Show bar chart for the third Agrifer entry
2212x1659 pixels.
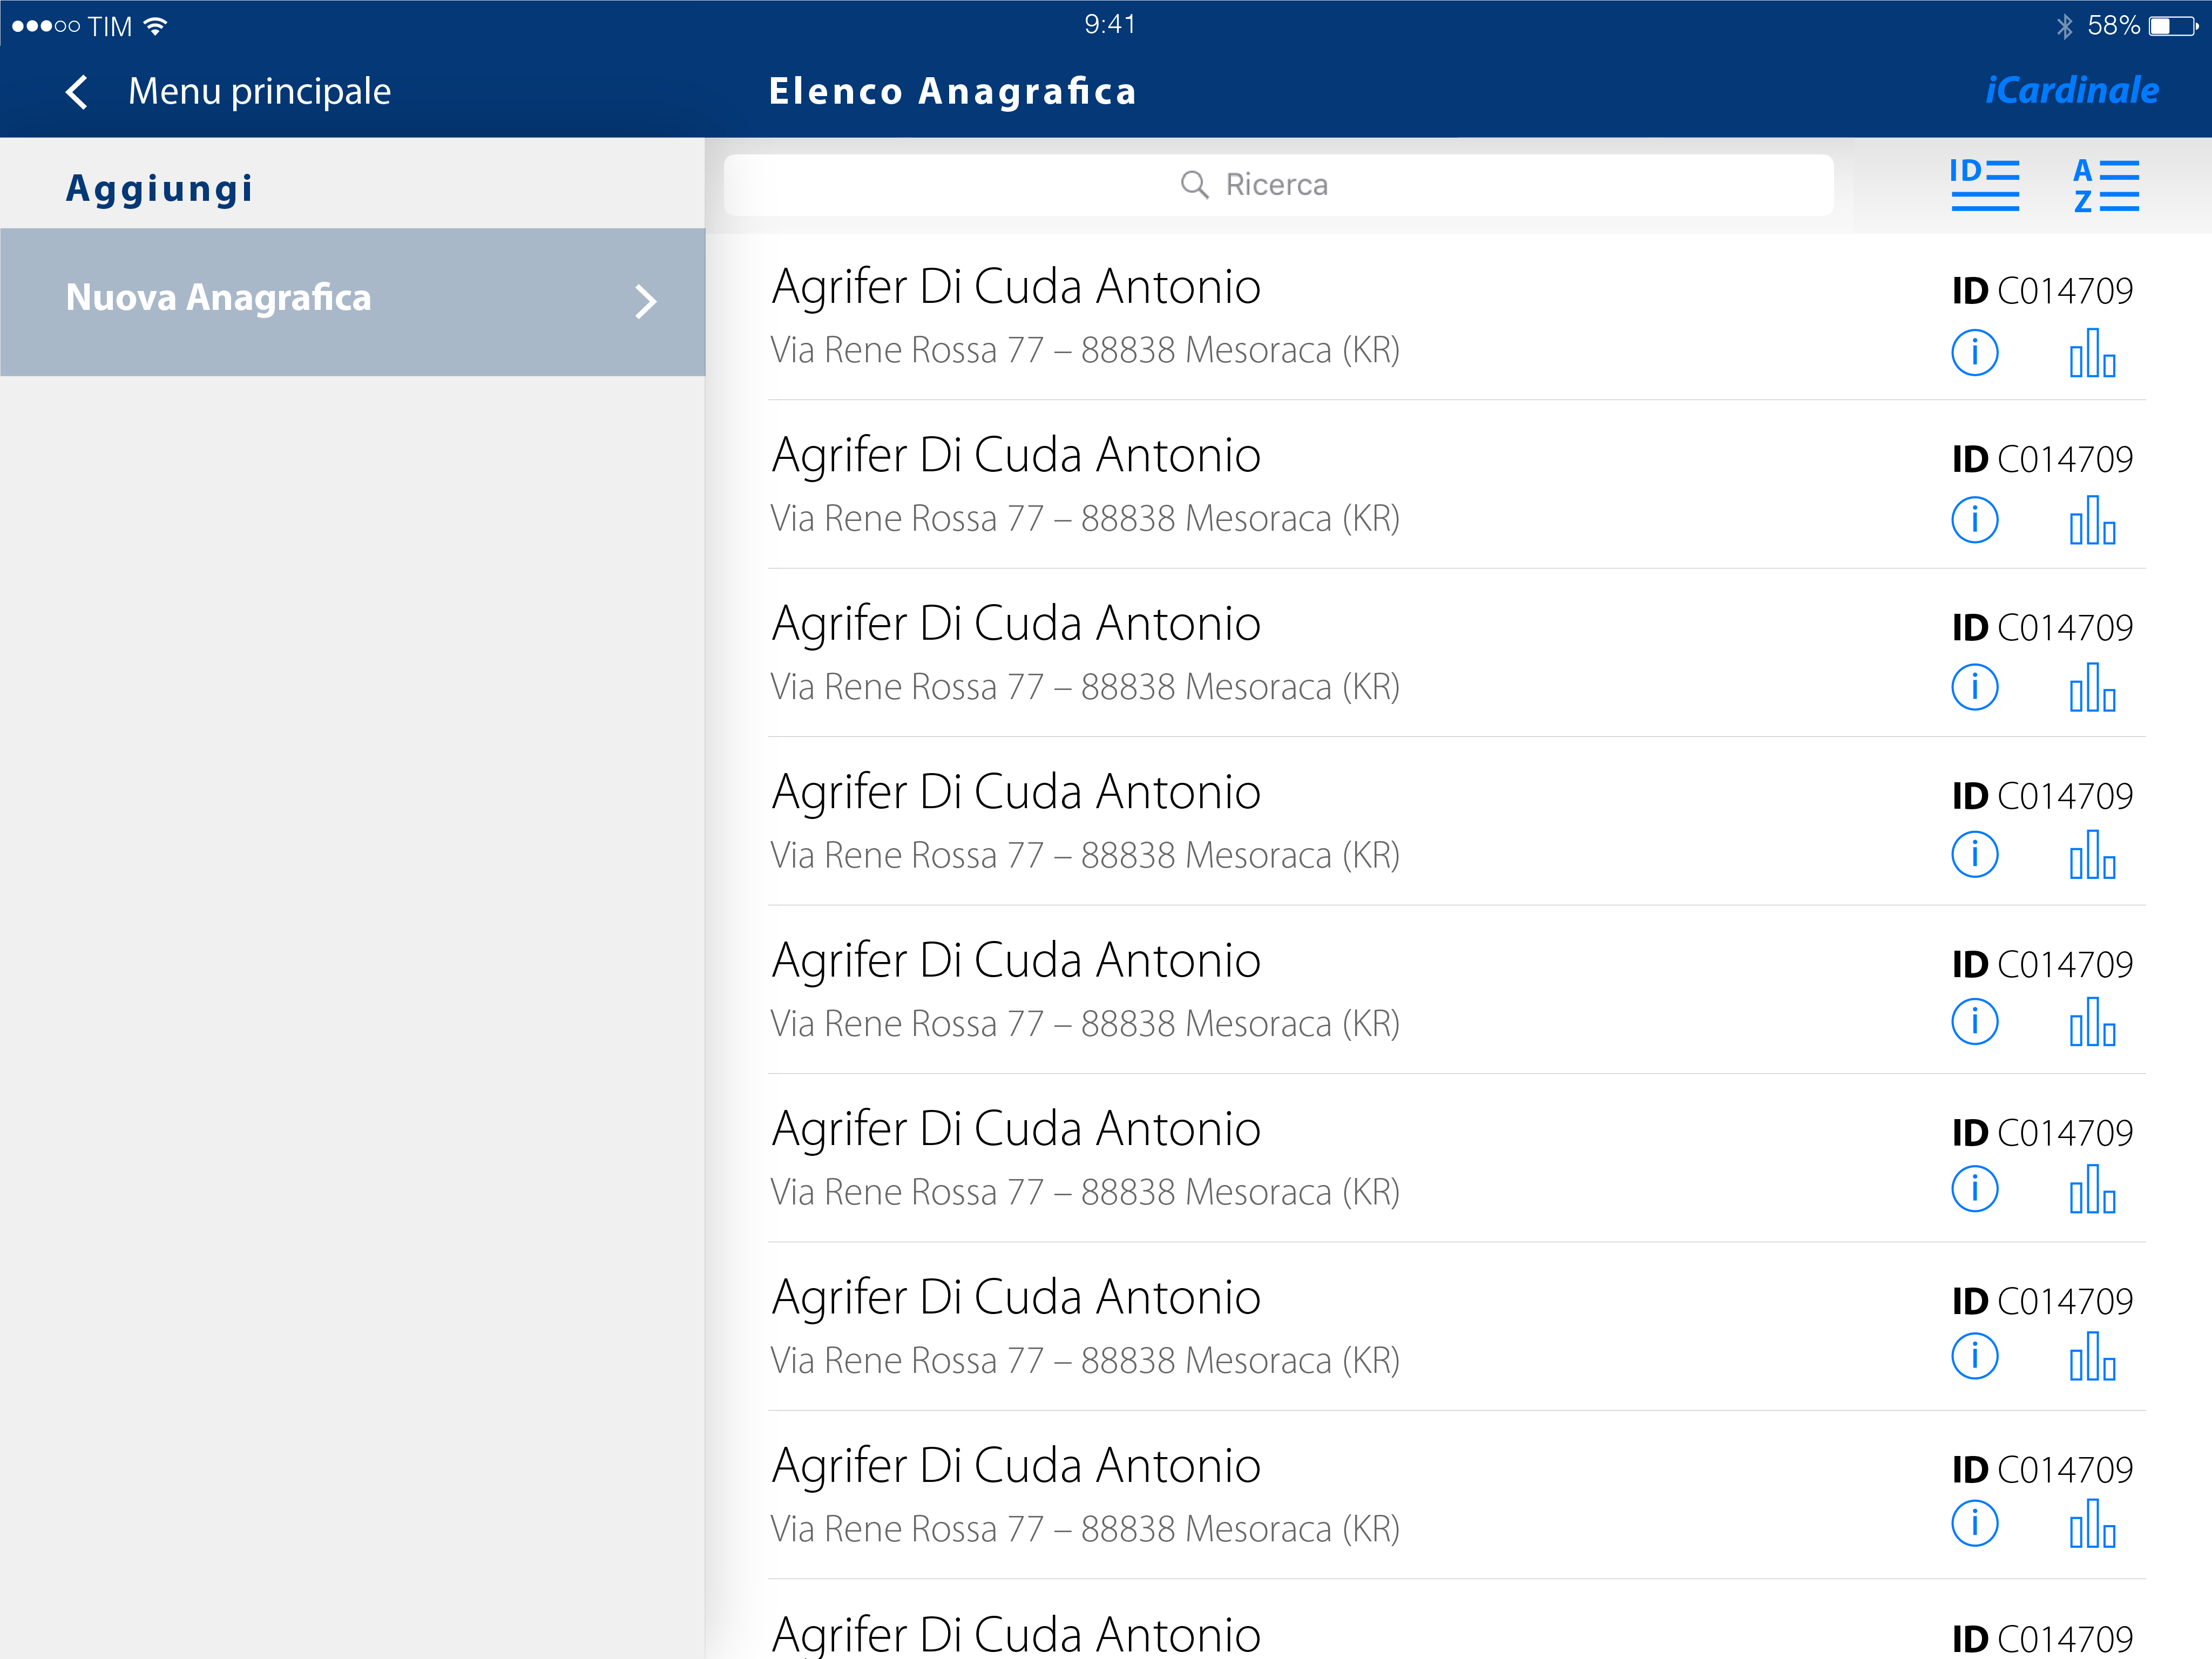[2092, 688]
